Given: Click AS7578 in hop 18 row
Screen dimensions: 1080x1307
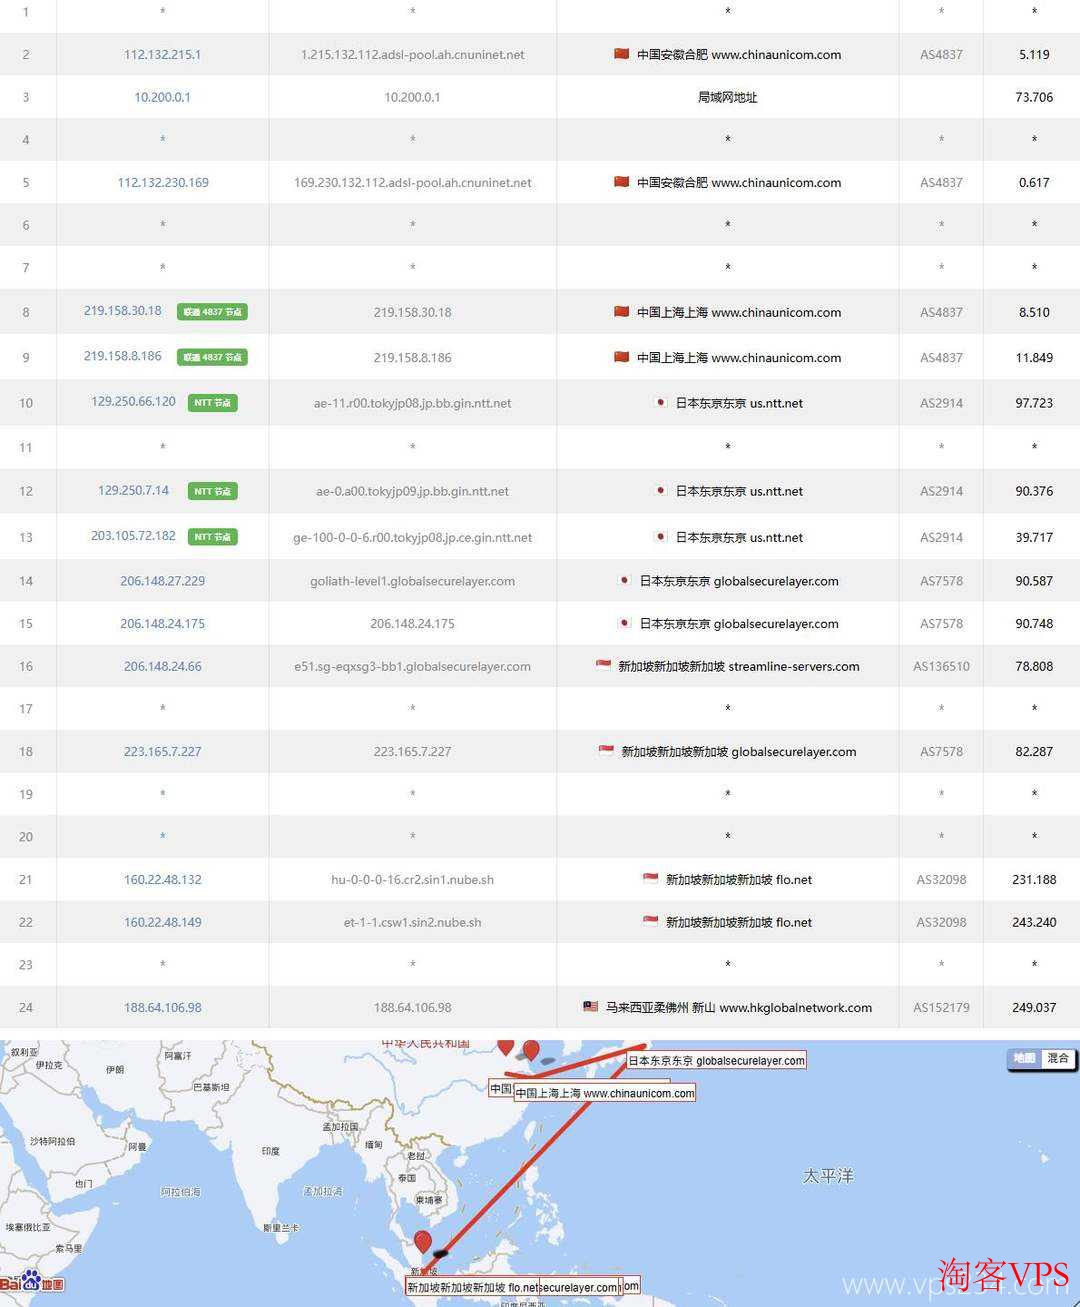Looking at the screenshot, I should [941, 751].
